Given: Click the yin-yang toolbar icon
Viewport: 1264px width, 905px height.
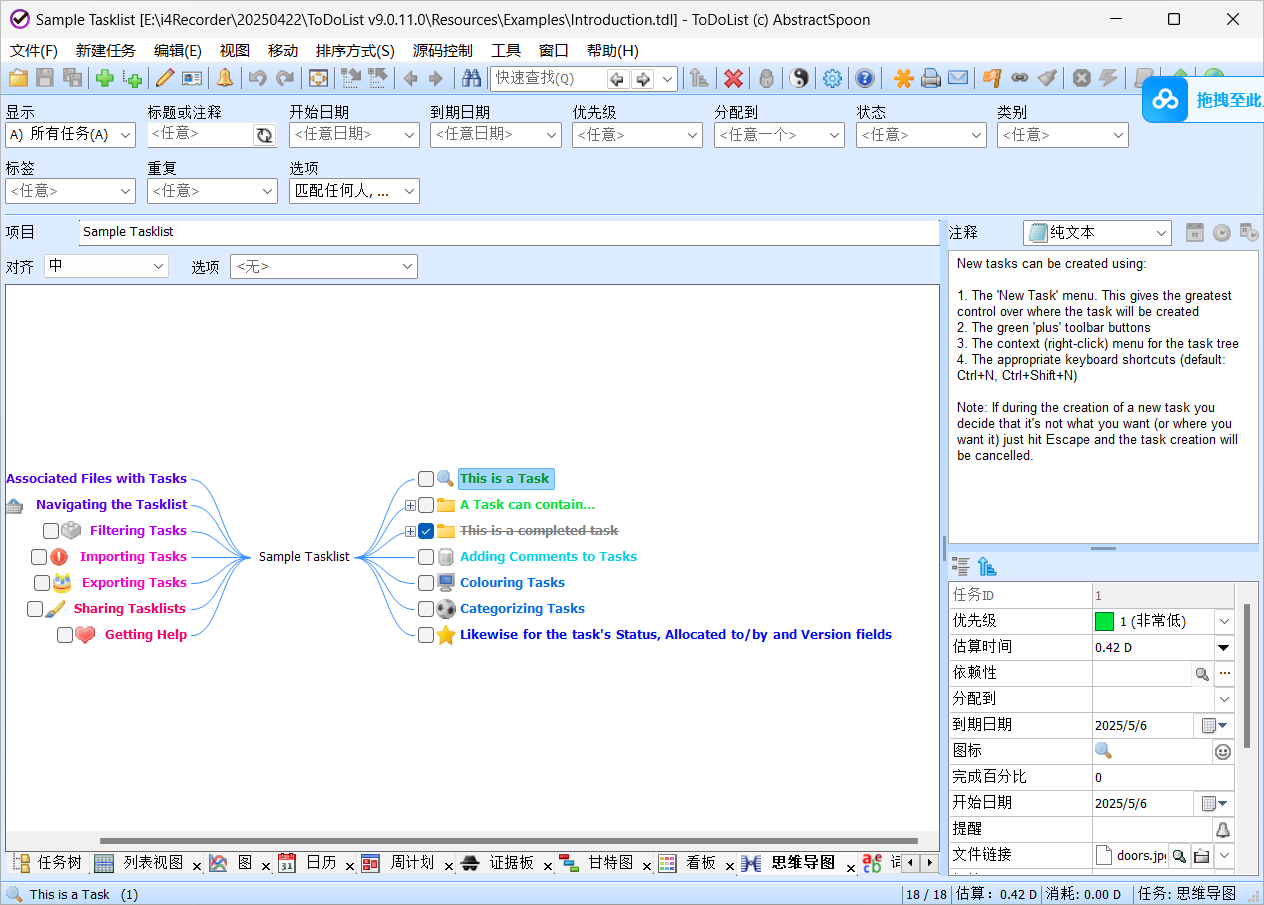Looking at the screenshot, I should [x=799, y=78].
